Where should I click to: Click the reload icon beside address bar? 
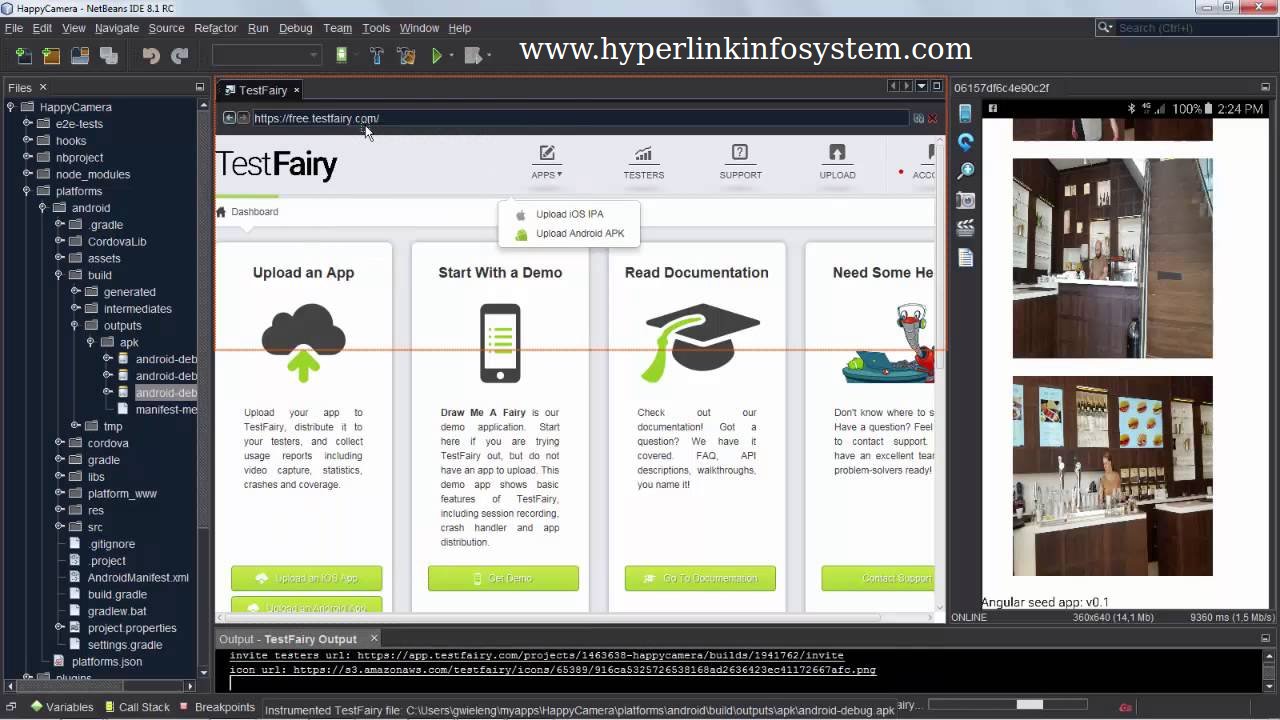(918, 118)
